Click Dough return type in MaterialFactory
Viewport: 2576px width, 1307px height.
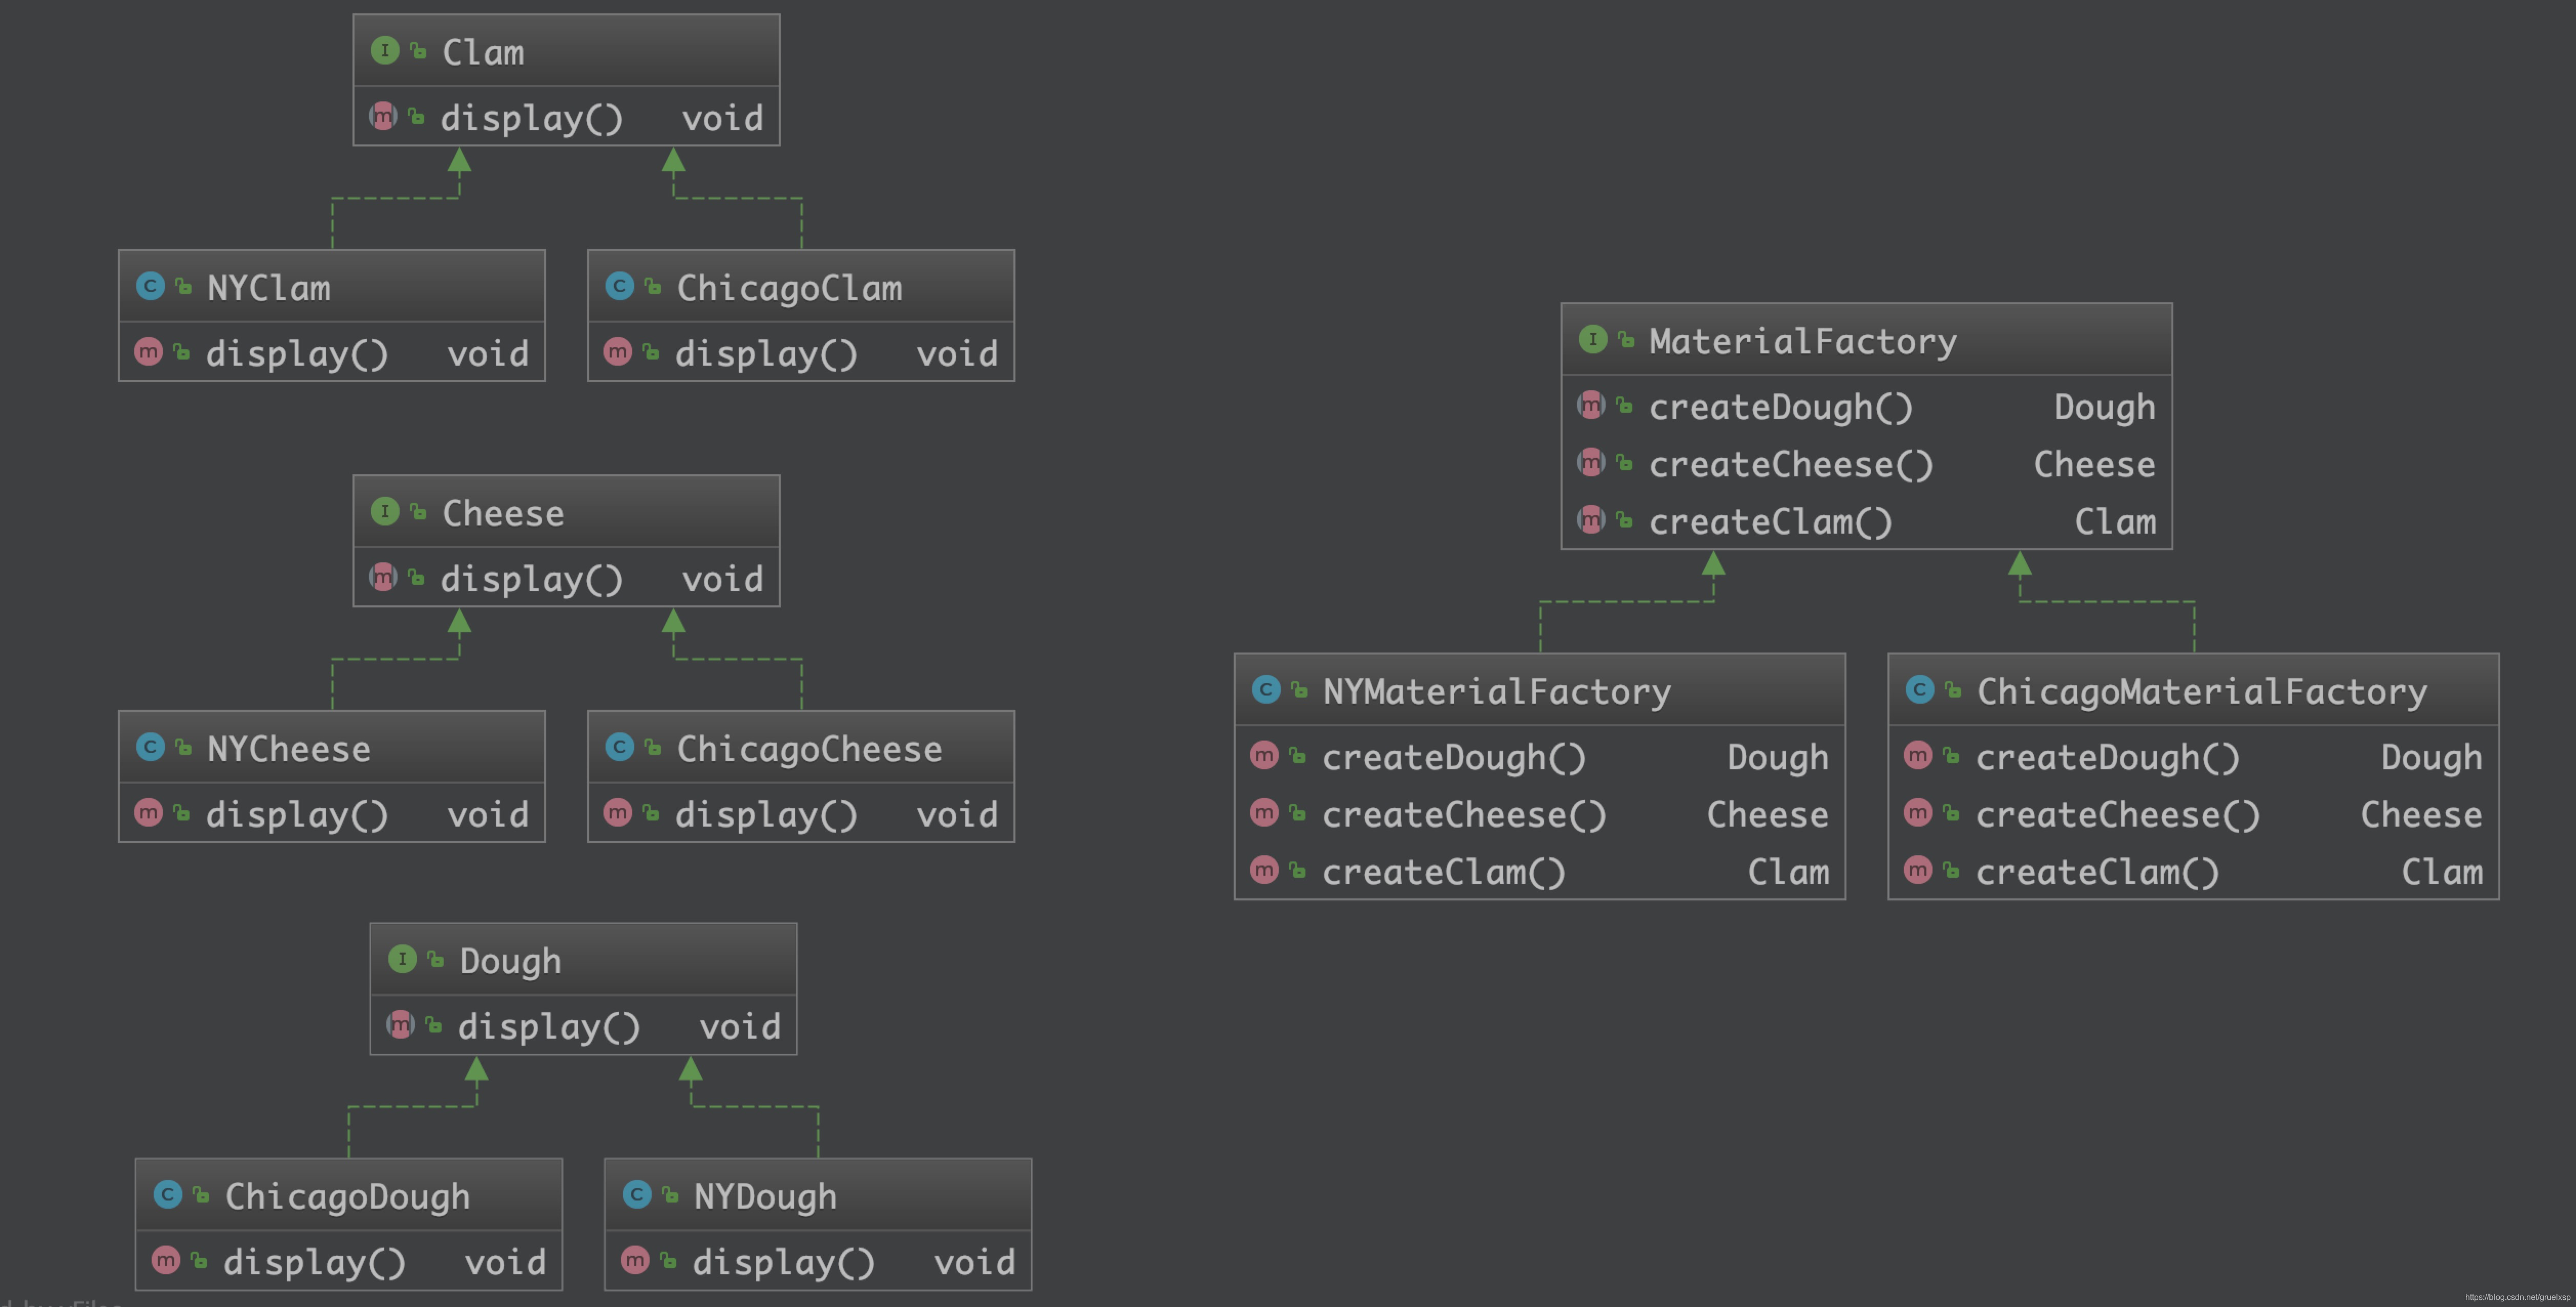[2105, 408]
